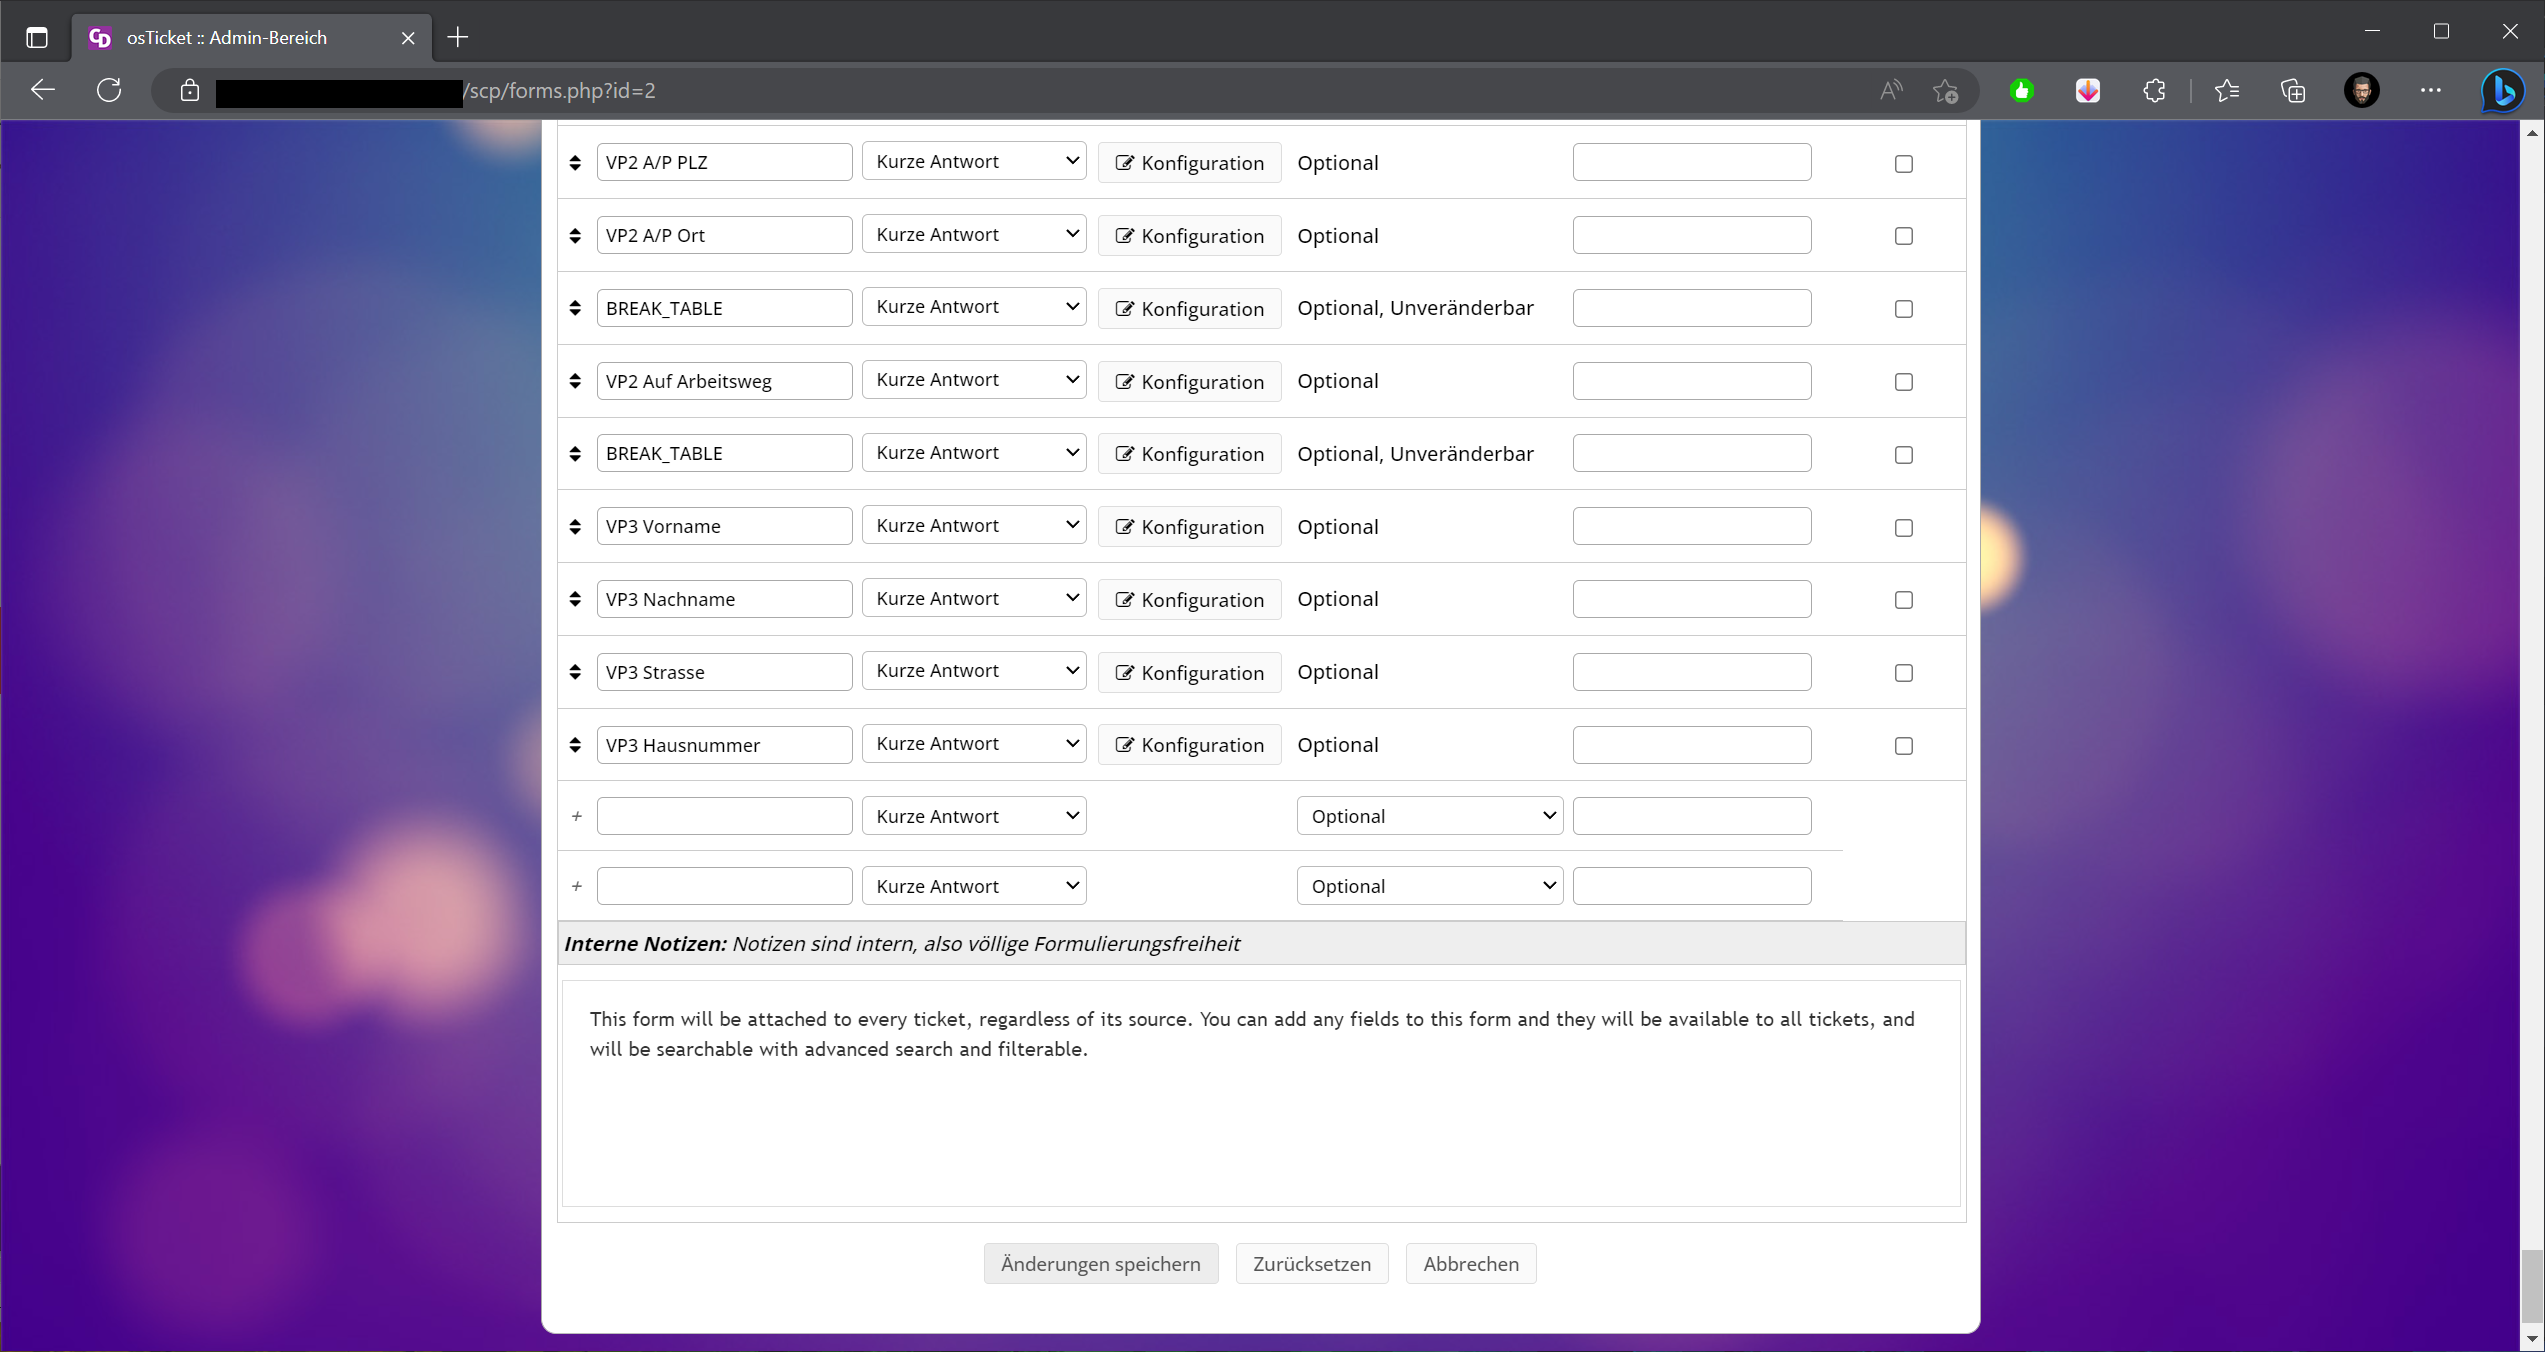The width and height of the screenshot is (2545, 1352).
Task: Tick the checkbox for VP3 Nachname
Action: click(1904, 600)
